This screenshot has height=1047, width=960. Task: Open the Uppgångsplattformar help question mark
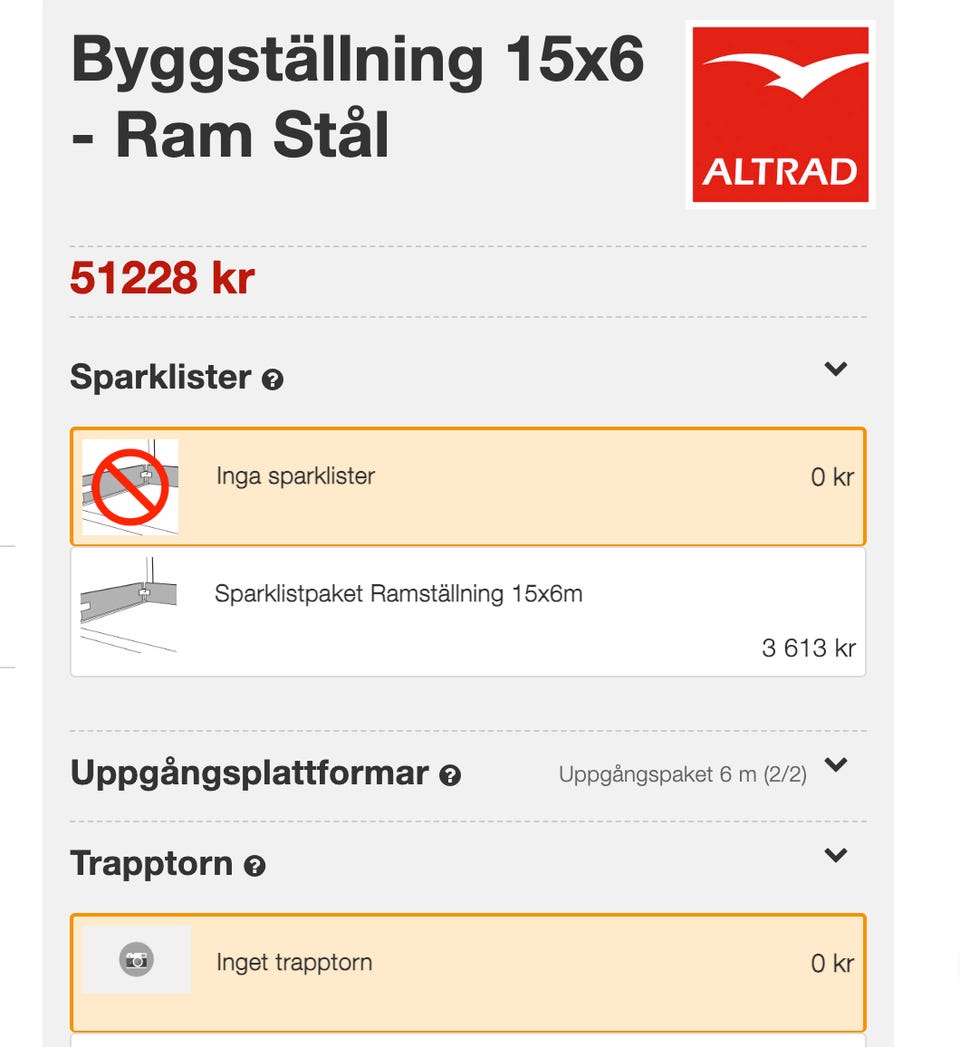tap(450, 776)
